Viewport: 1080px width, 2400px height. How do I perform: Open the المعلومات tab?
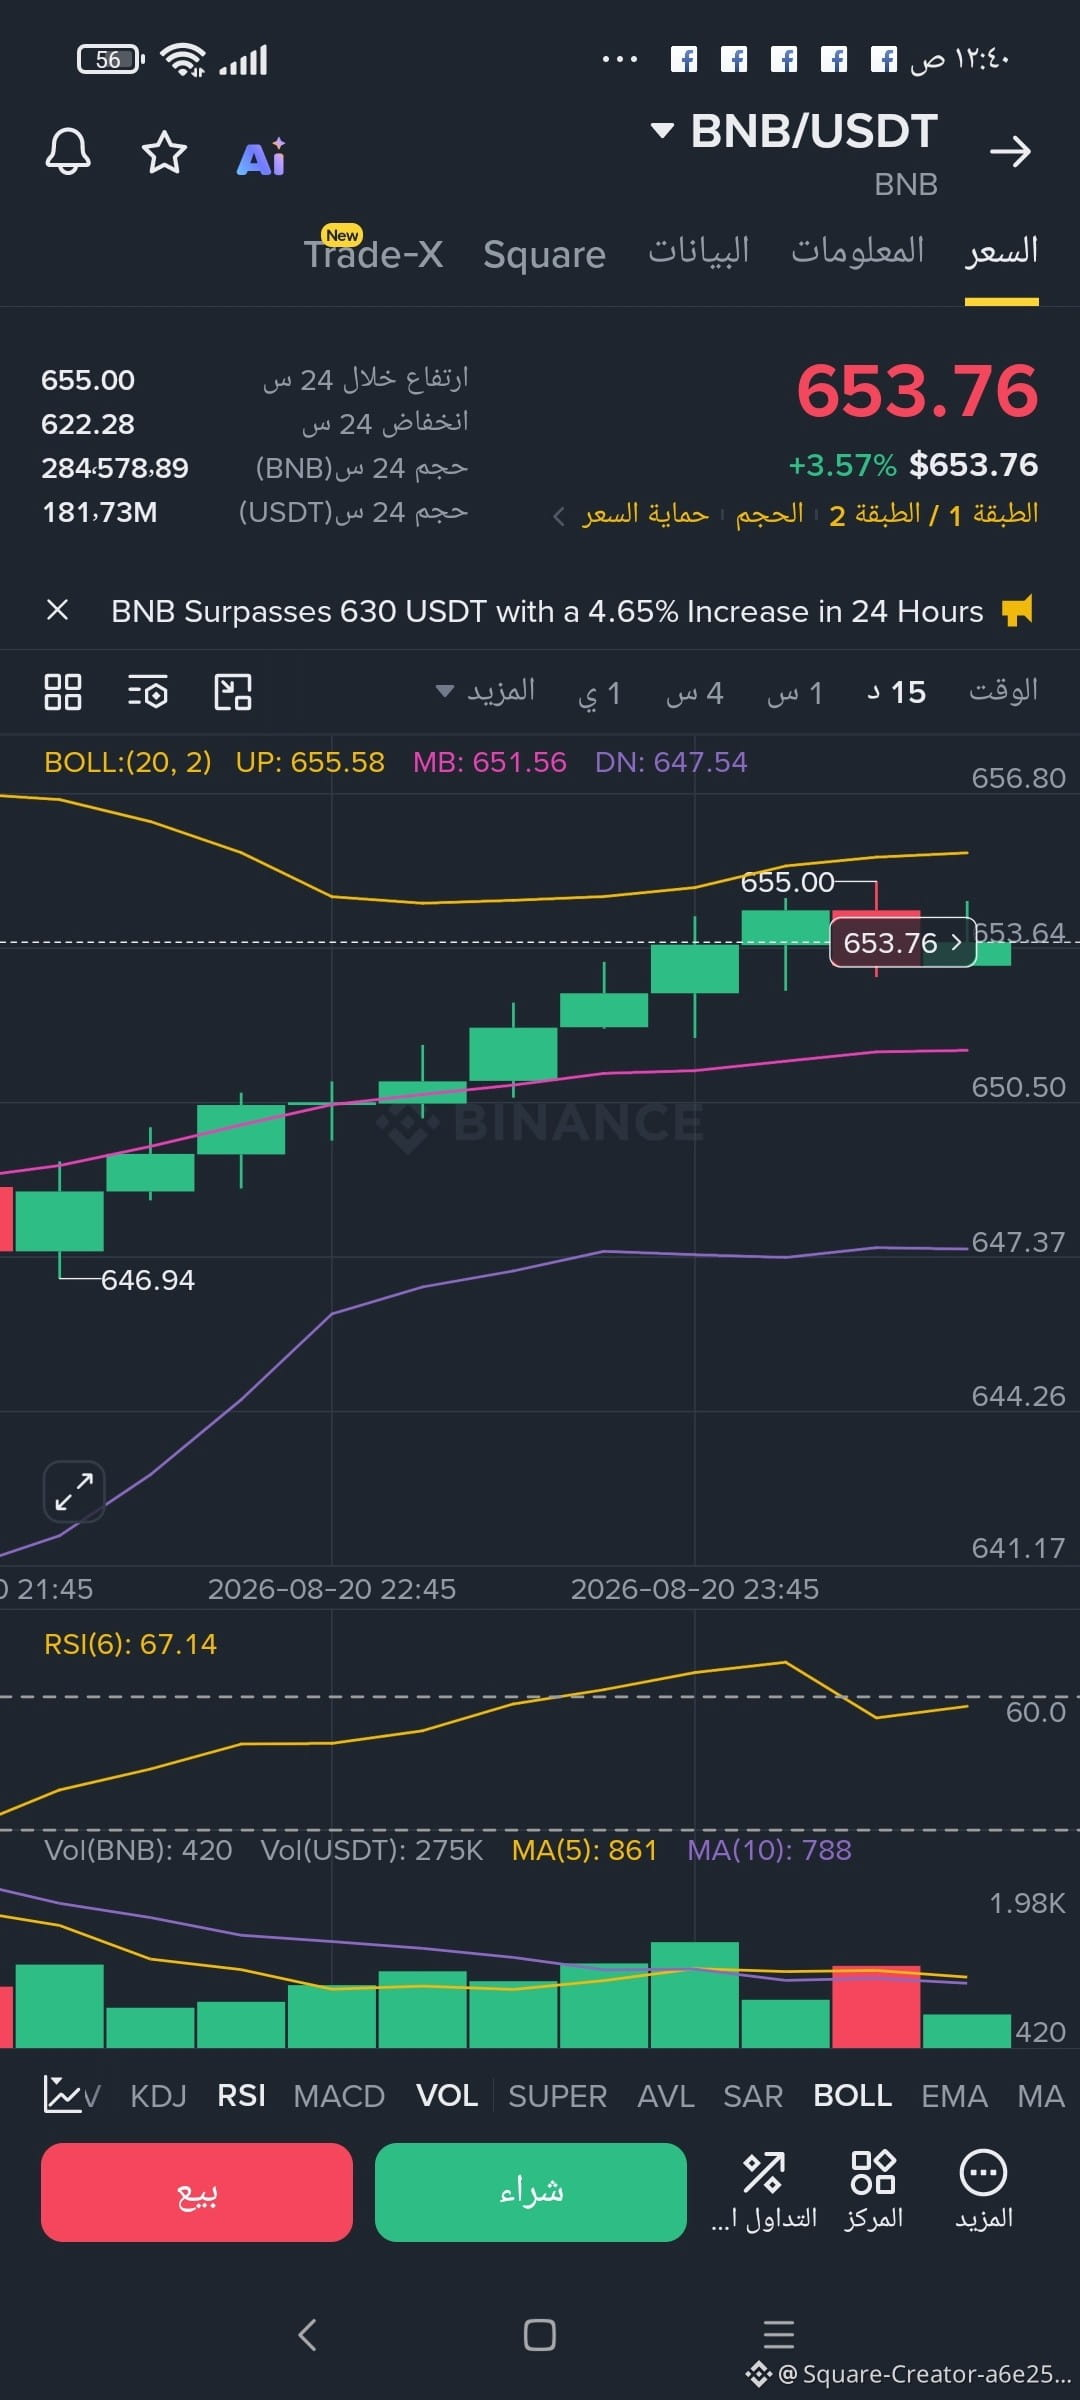click(857, 250)
